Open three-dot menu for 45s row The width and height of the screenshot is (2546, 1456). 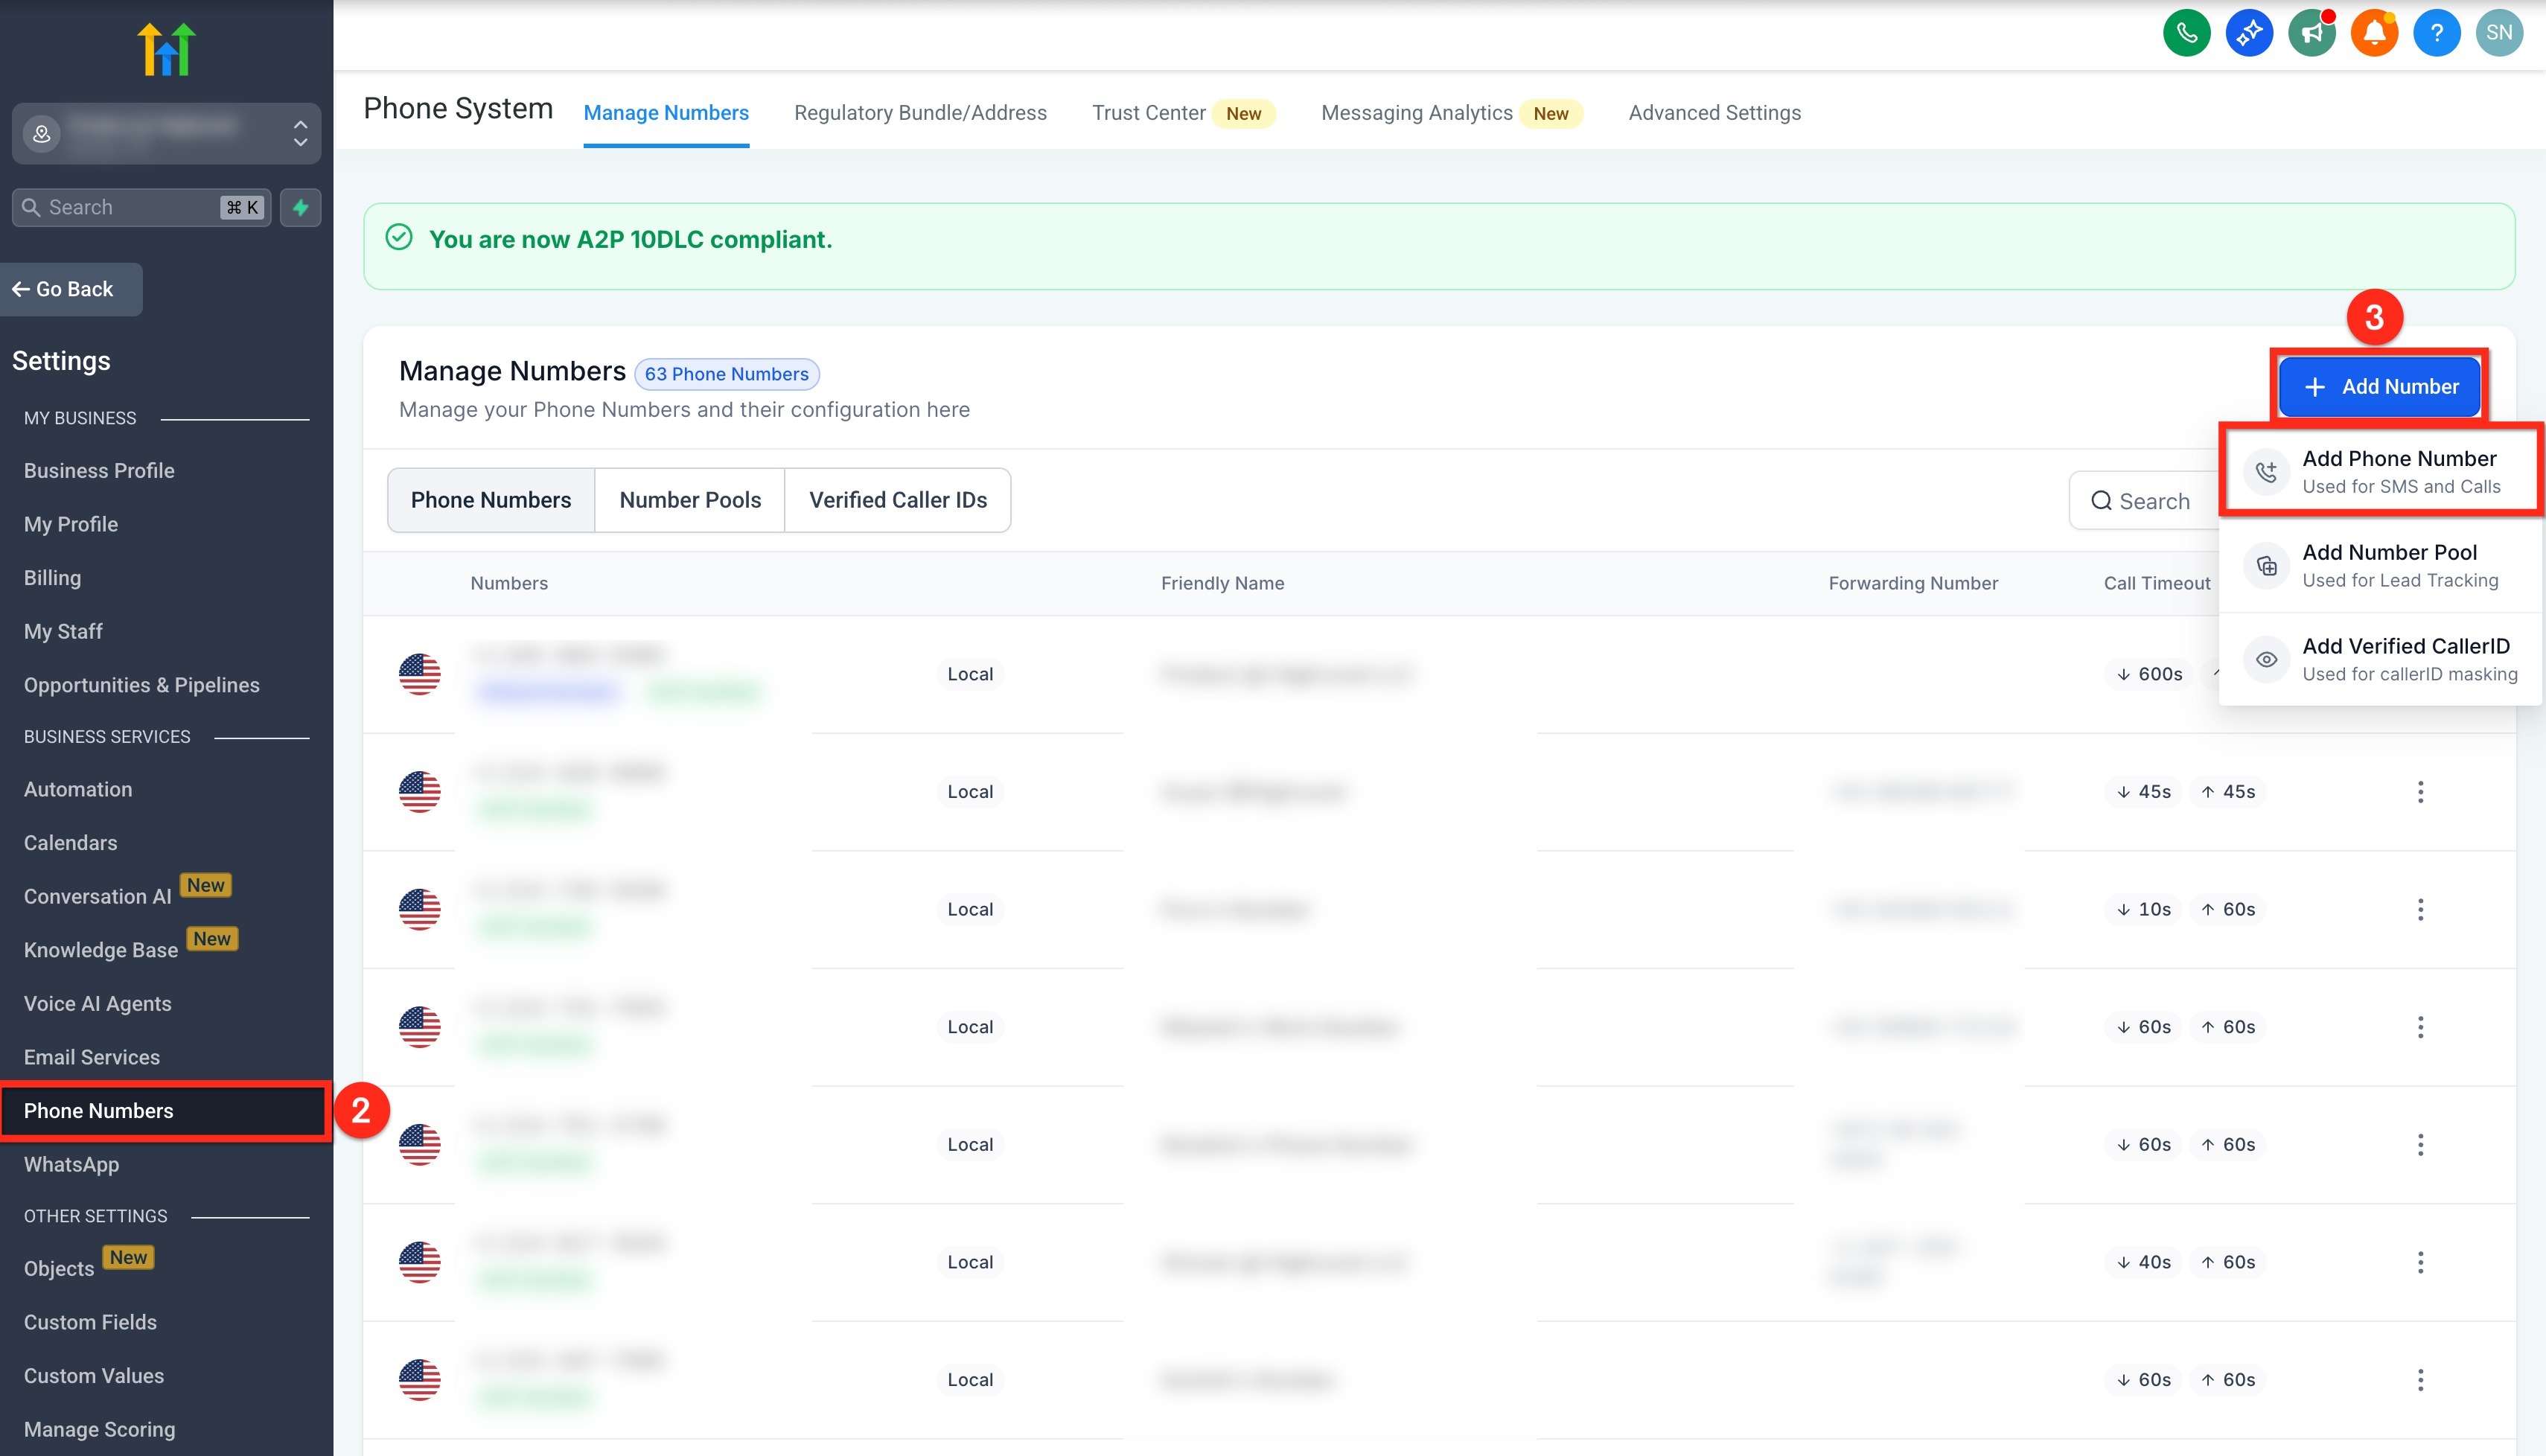[2420, 792]
